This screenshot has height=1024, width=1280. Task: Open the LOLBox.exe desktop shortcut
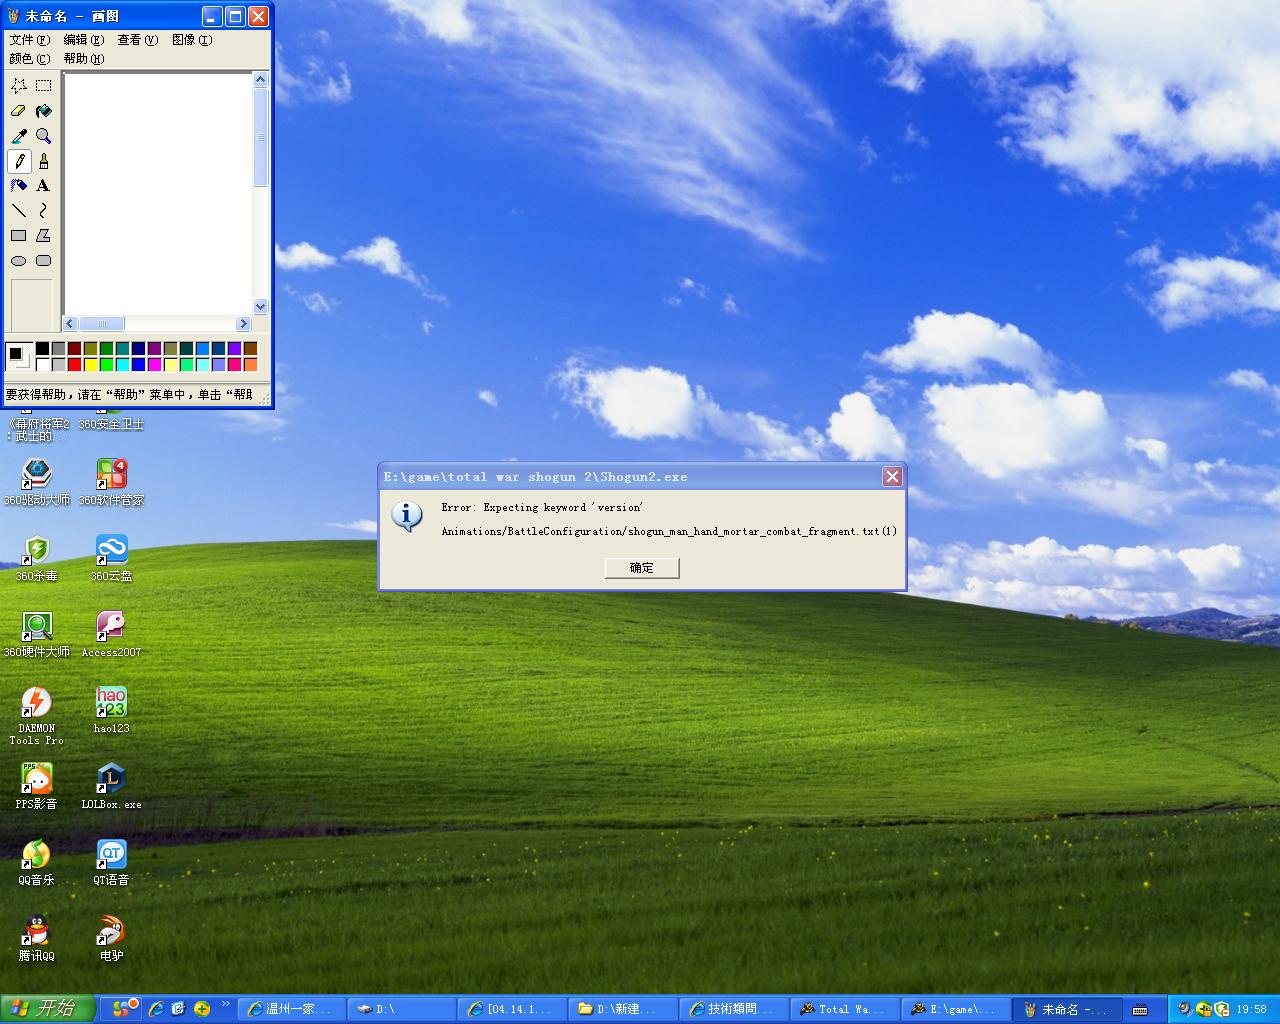(111, 786)
